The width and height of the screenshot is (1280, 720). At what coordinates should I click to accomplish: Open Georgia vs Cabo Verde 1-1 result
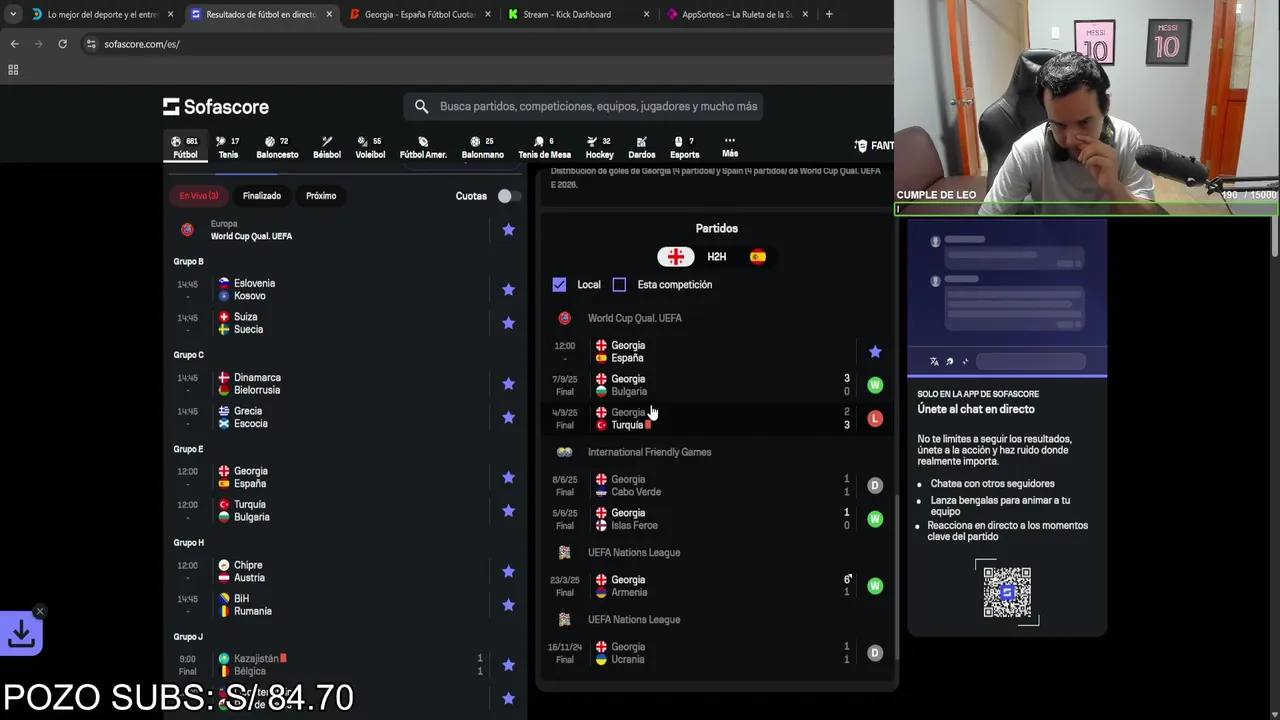717,485
